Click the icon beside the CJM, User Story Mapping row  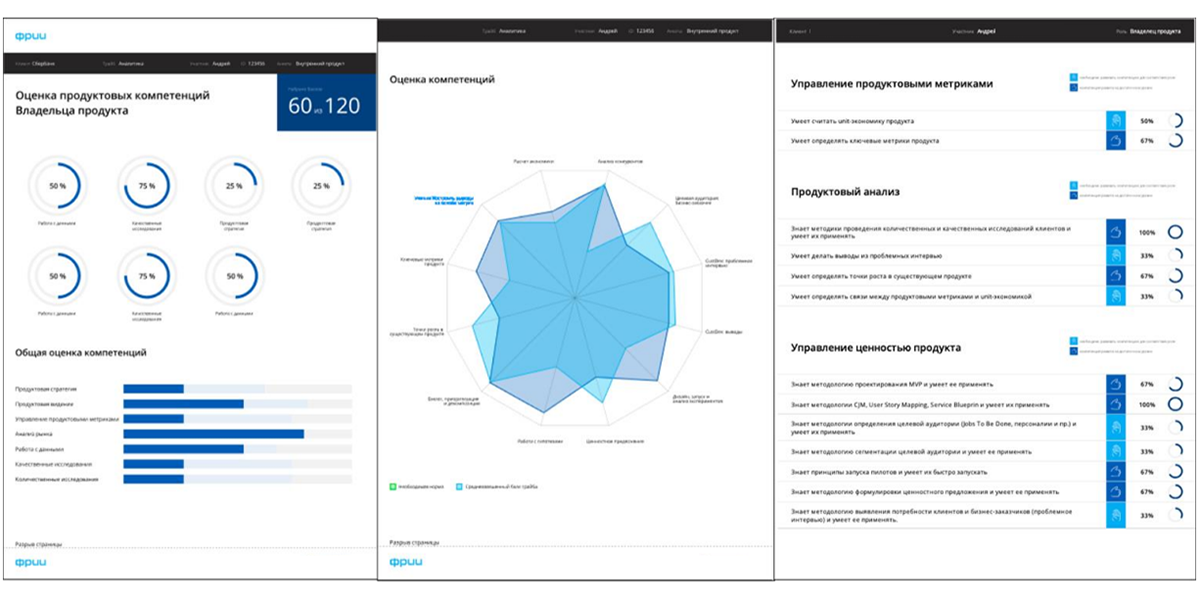(1116, 405)
